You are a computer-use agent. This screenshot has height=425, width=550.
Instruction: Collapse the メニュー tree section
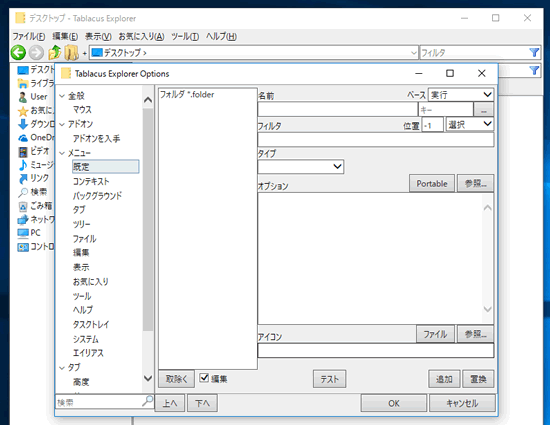[x=62, y=153]
